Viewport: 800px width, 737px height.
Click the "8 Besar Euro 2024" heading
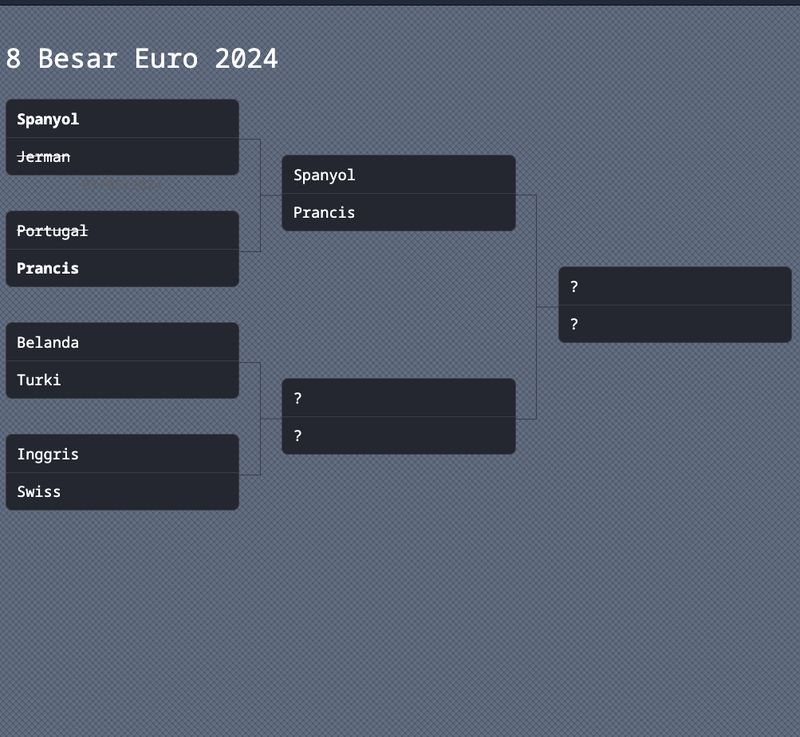[142, 59]
